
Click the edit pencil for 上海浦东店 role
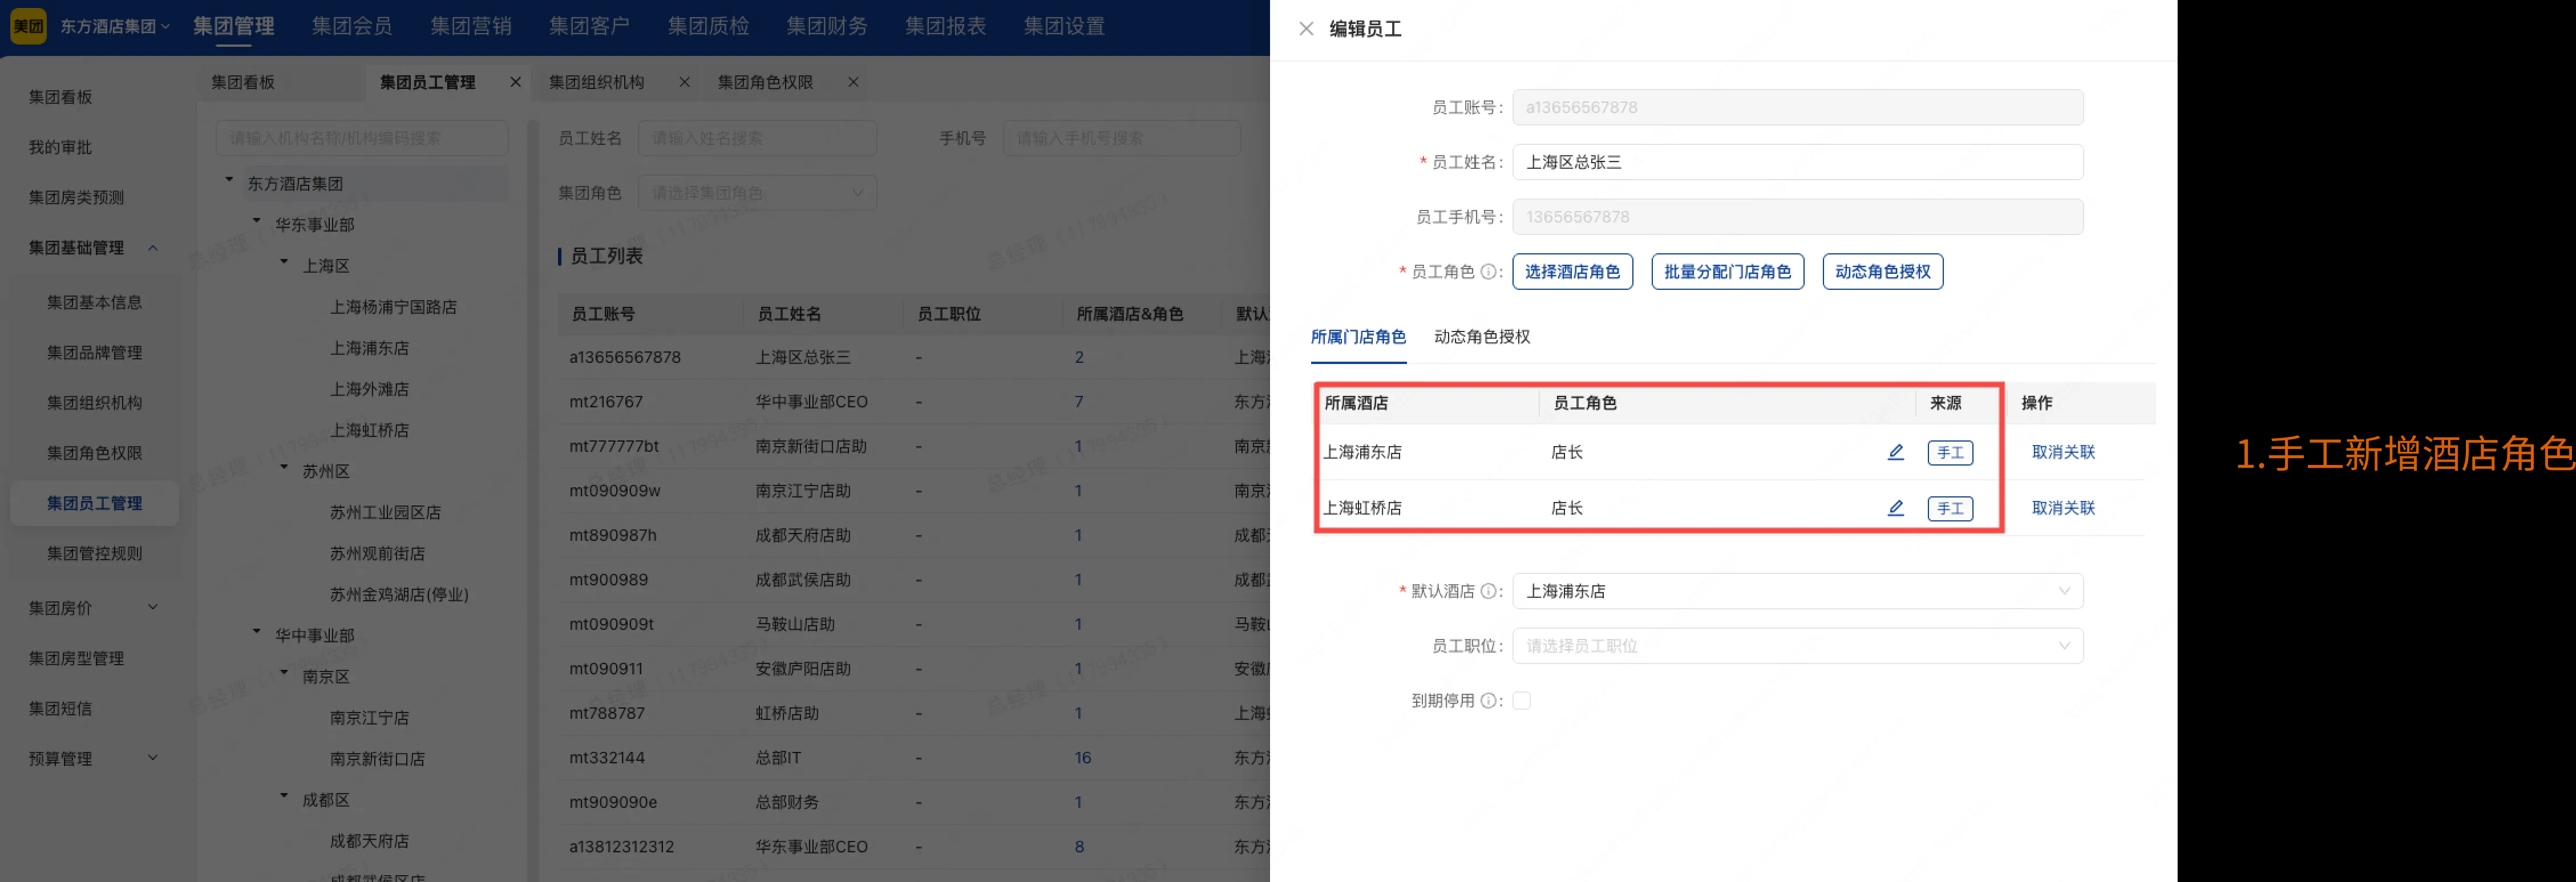[1896, 452]
